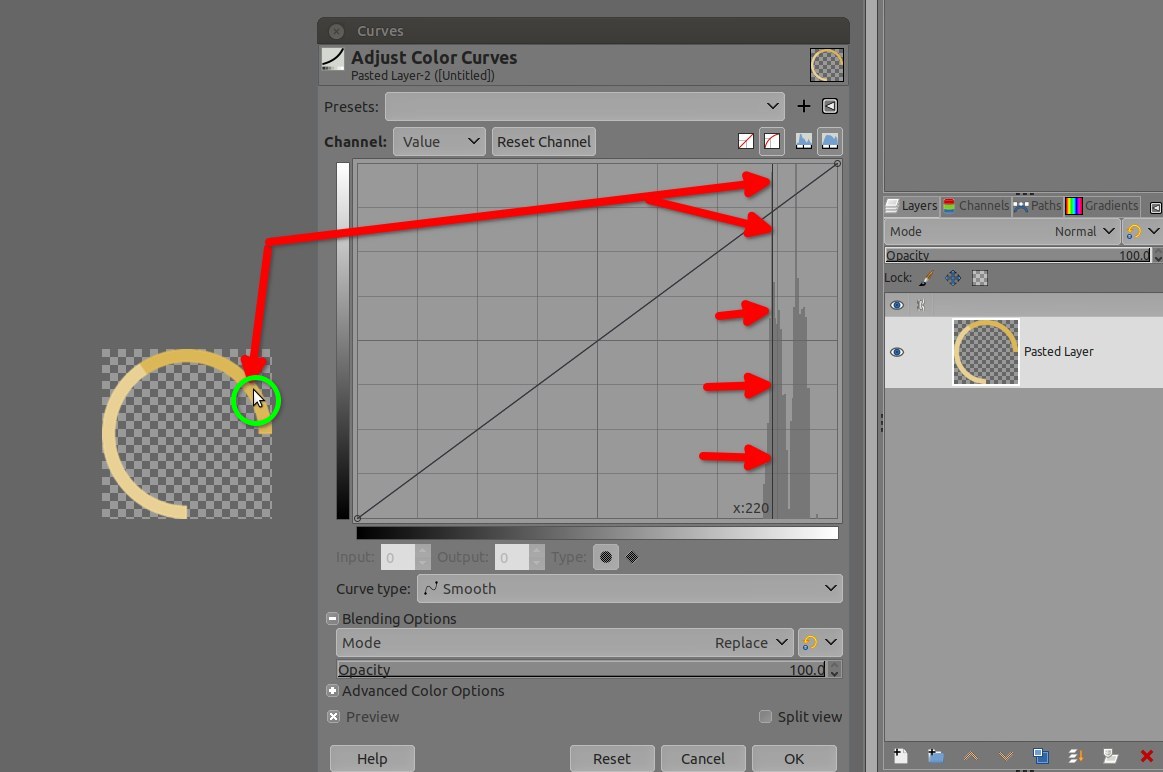The image size is (1163, 772).
Task: Increase or decrease Curves opacity with the spinner arrows
Action: (834, 670)
